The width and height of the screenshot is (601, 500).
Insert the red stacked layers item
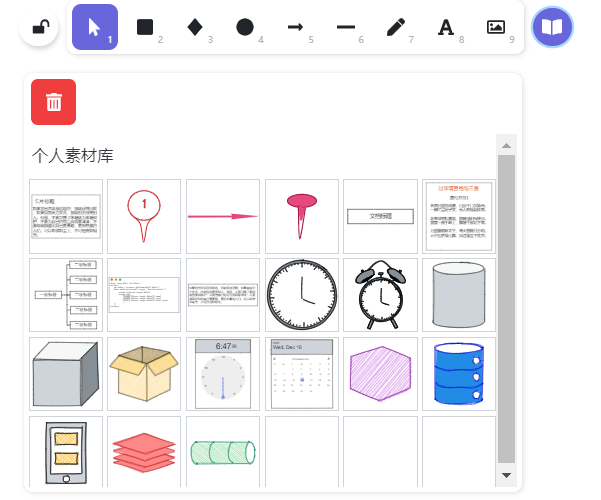[x=144, y=452]
